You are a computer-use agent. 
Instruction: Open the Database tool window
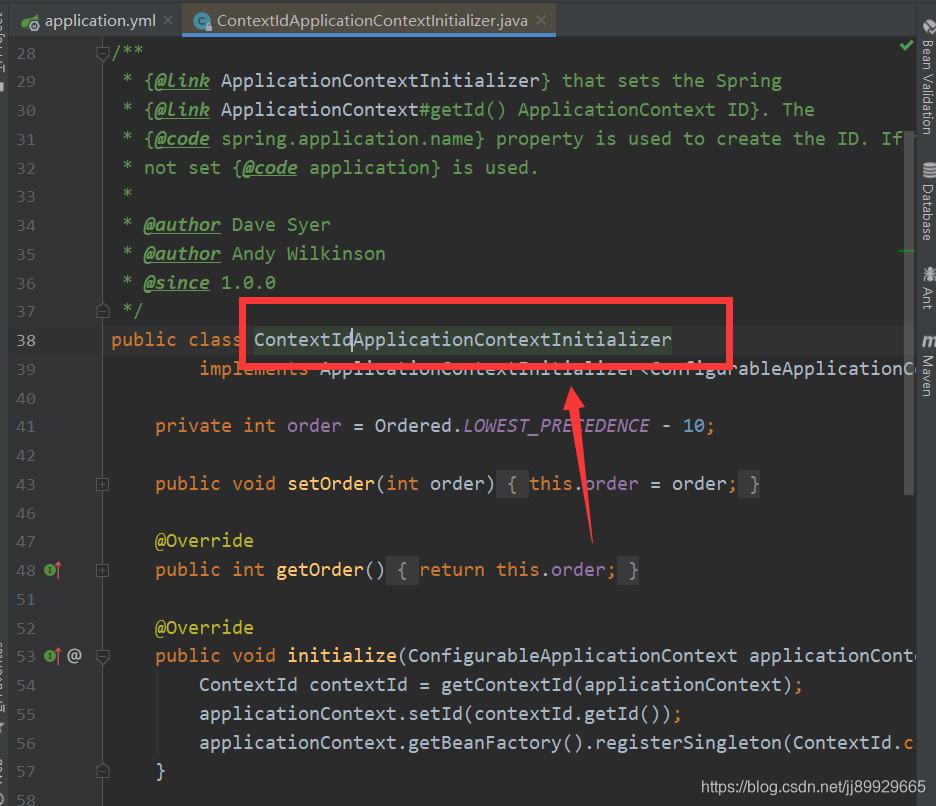[928, 202]
